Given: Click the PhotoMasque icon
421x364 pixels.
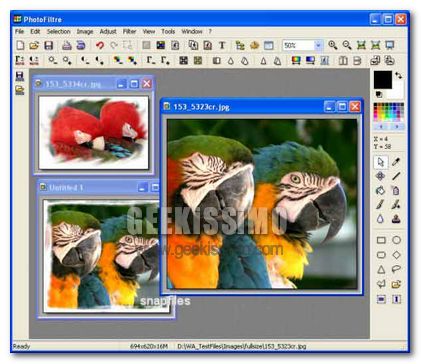Looking at the screenshot, I should (x=325, y=60).
